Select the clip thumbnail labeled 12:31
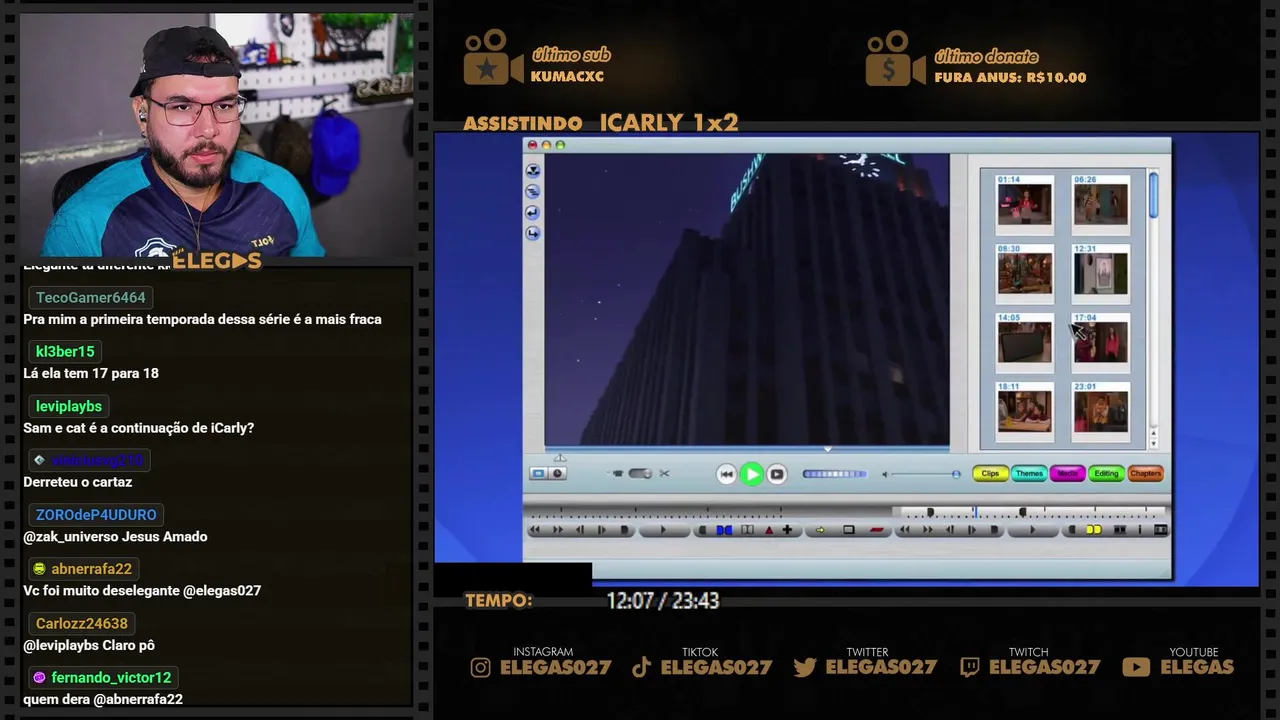Screen dimensions: 1280x720 [1101, 273]
